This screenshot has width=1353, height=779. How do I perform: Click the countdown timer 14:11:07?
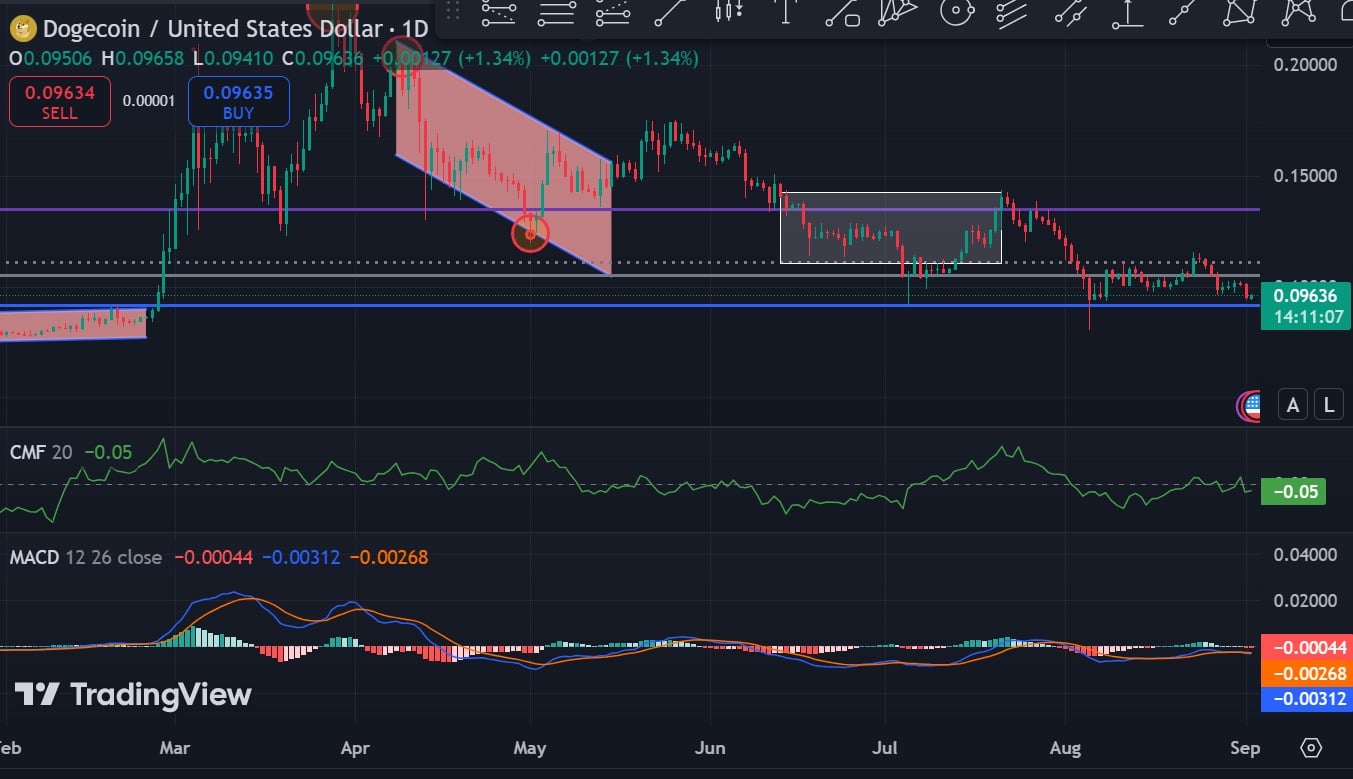(x=1306, y=317)
